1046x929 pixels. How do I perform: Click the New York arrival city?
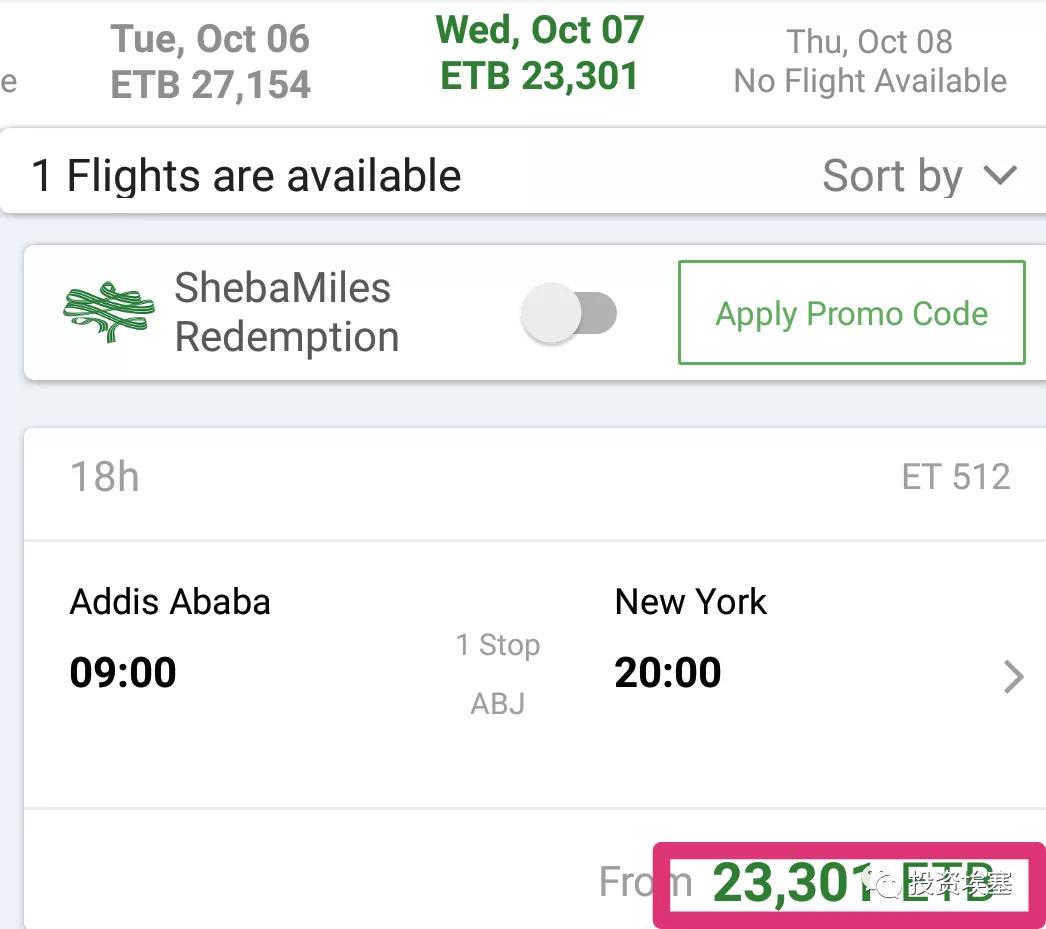point(690,602)
